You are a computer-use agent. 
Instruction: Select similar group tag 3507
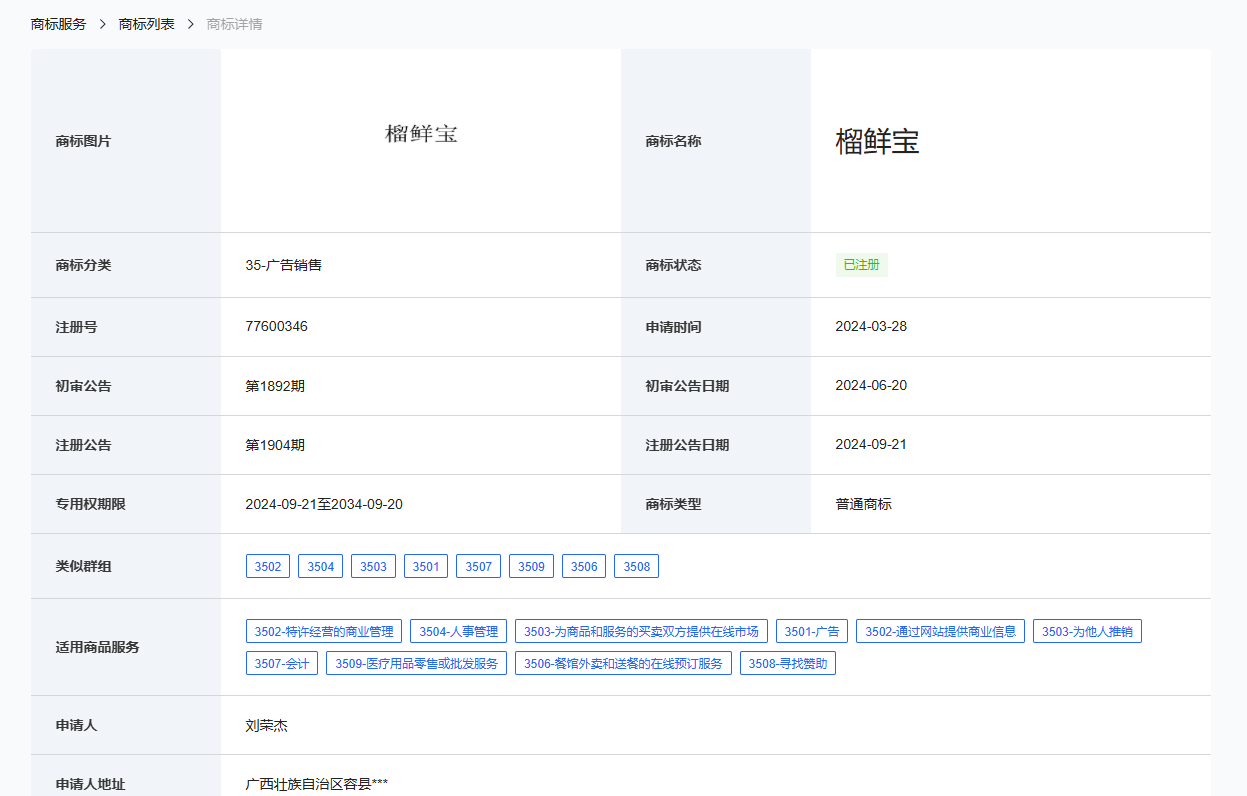pos(479,567)
